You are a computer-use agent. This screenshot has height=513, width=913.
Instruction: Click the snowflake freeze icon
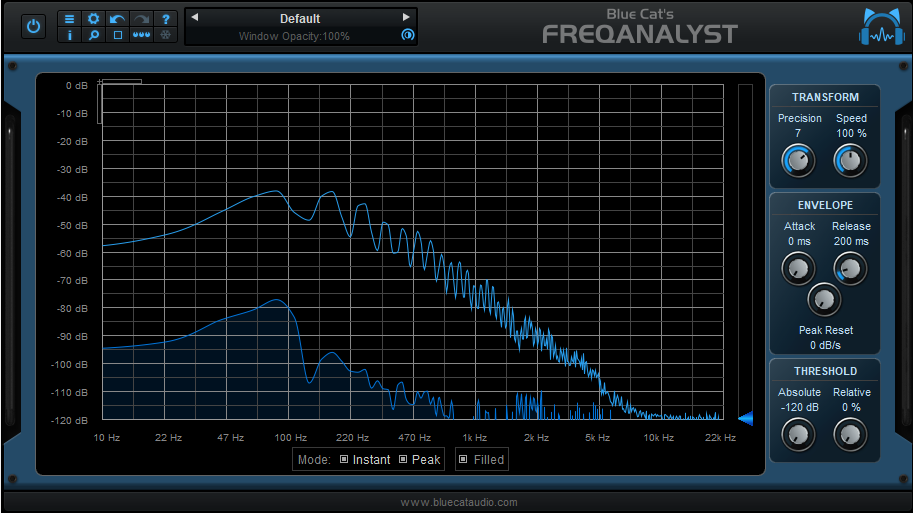165,35
